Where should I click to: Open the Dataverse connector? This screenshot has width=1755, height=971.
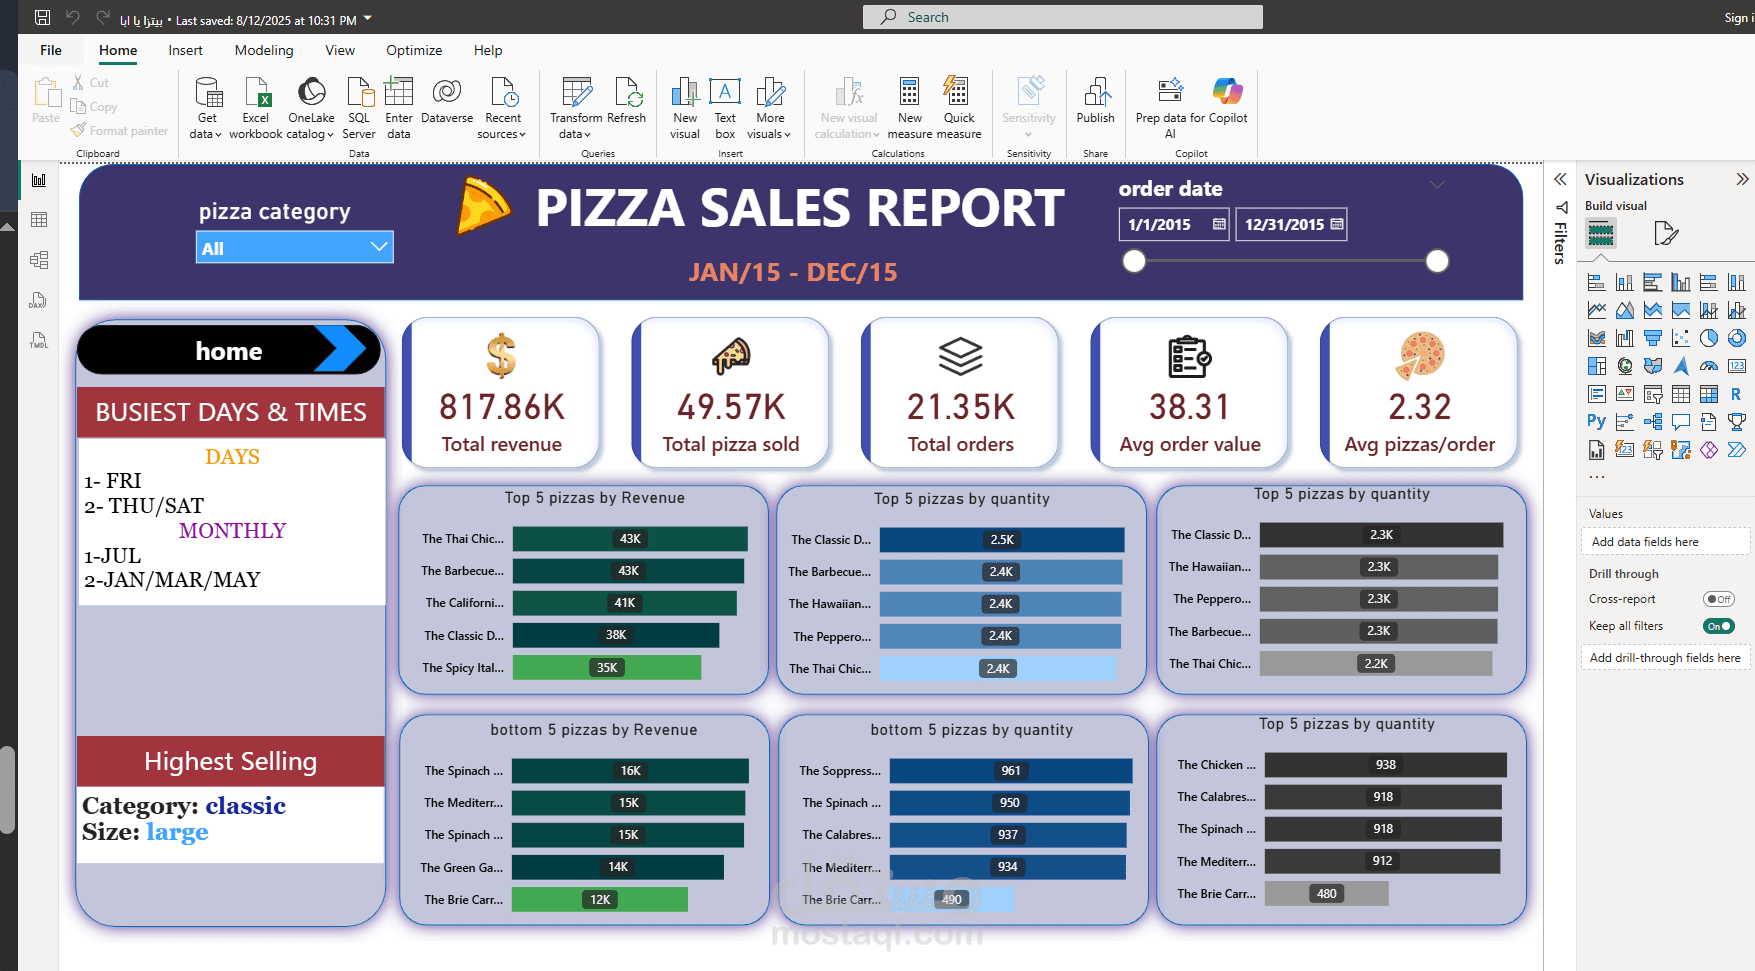point(447,100)
